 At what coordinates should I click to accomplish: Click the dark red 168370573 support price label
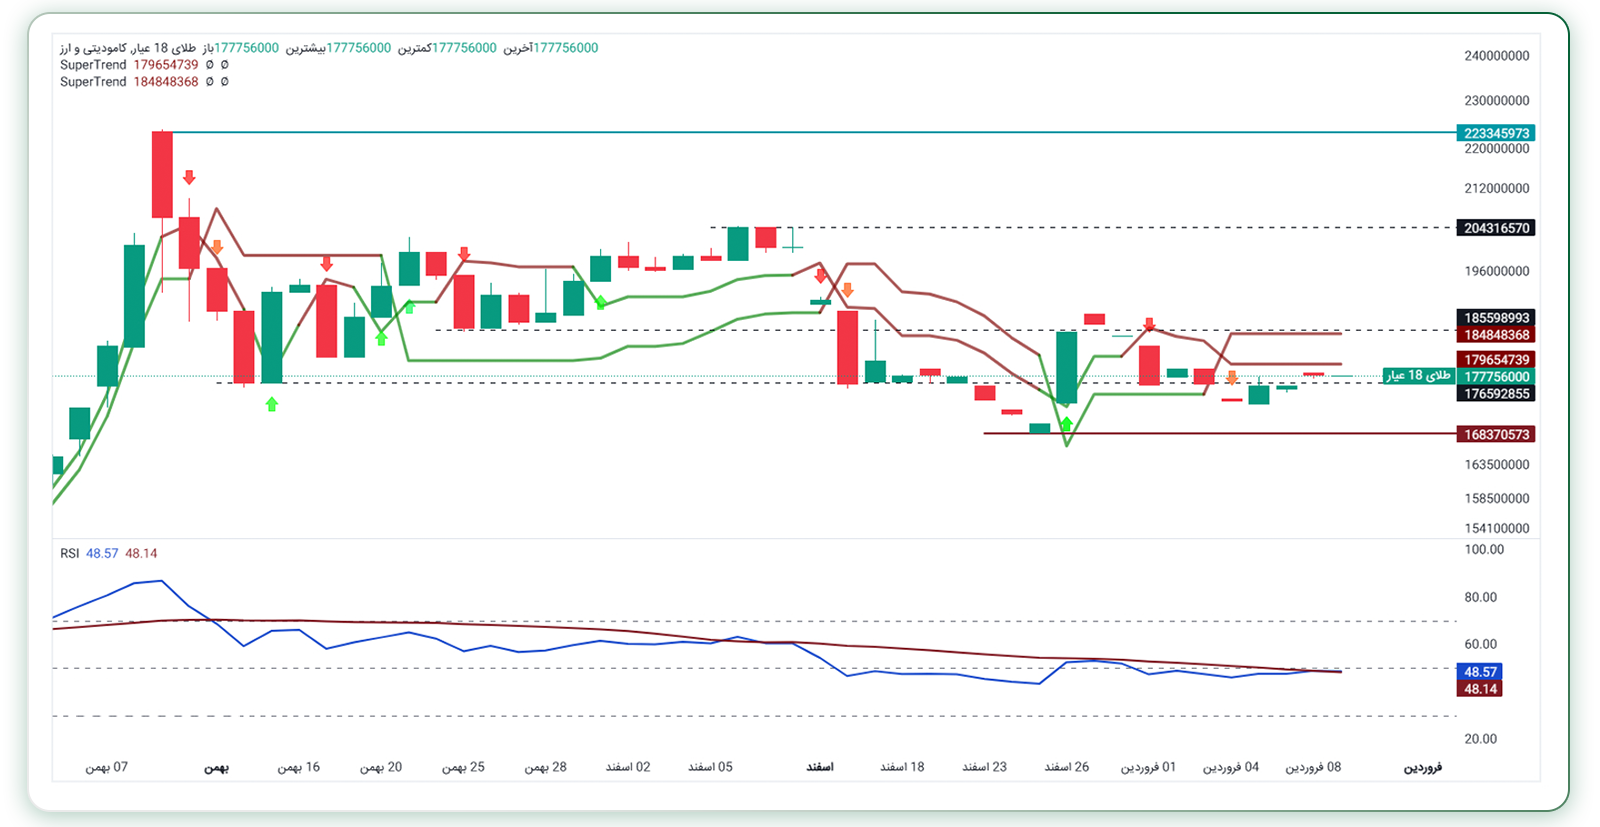click(1496, 434)
